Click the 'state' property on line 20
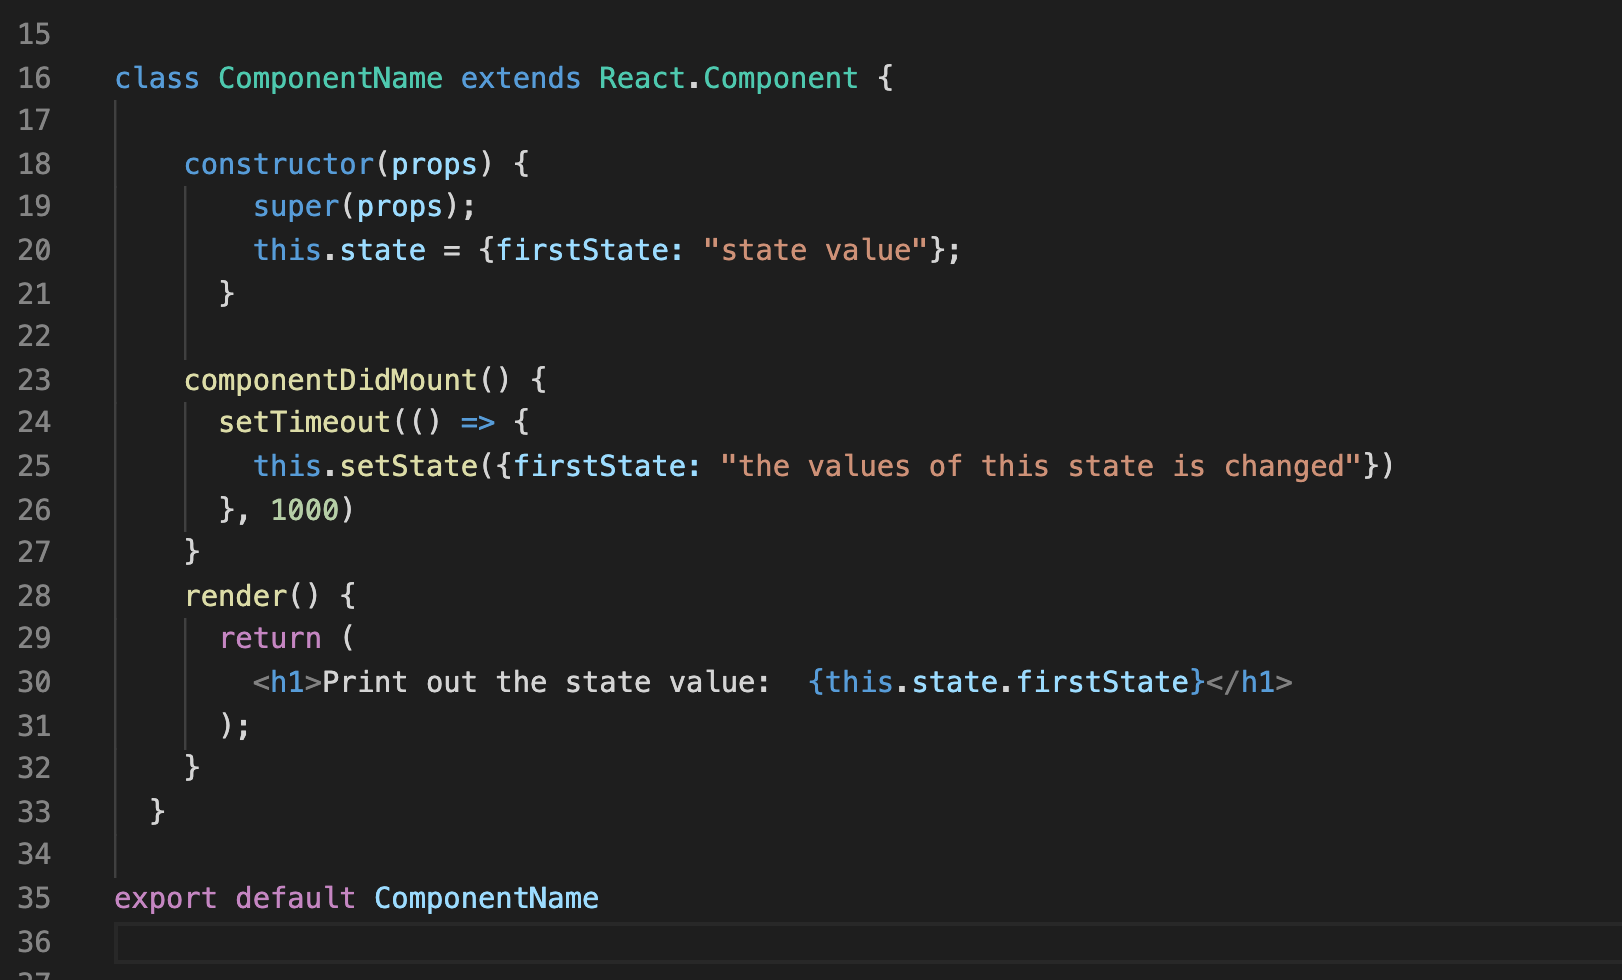1622x980 pixels. click(x=382, y=250)
